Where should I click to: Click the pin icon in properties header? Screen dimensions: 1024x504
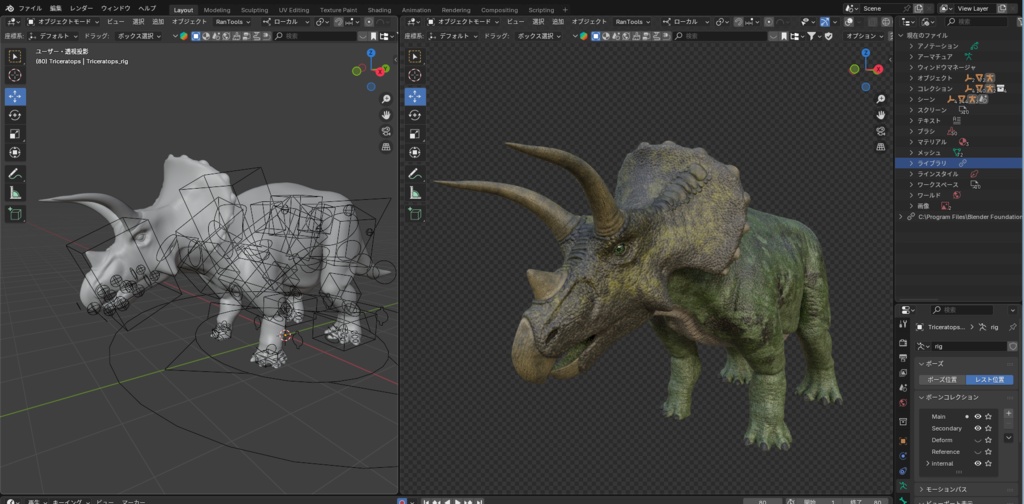[1012, 327]
